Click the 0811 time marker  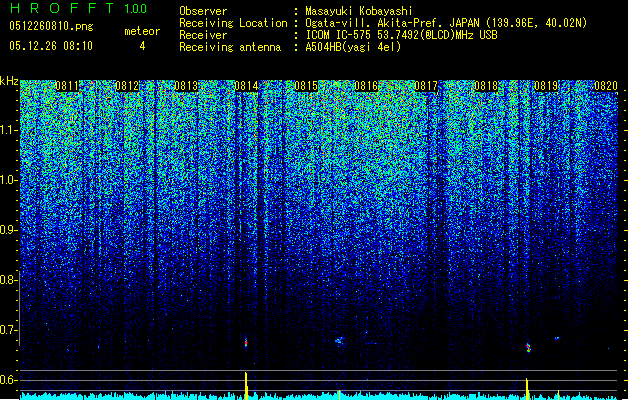coord(67,86)
